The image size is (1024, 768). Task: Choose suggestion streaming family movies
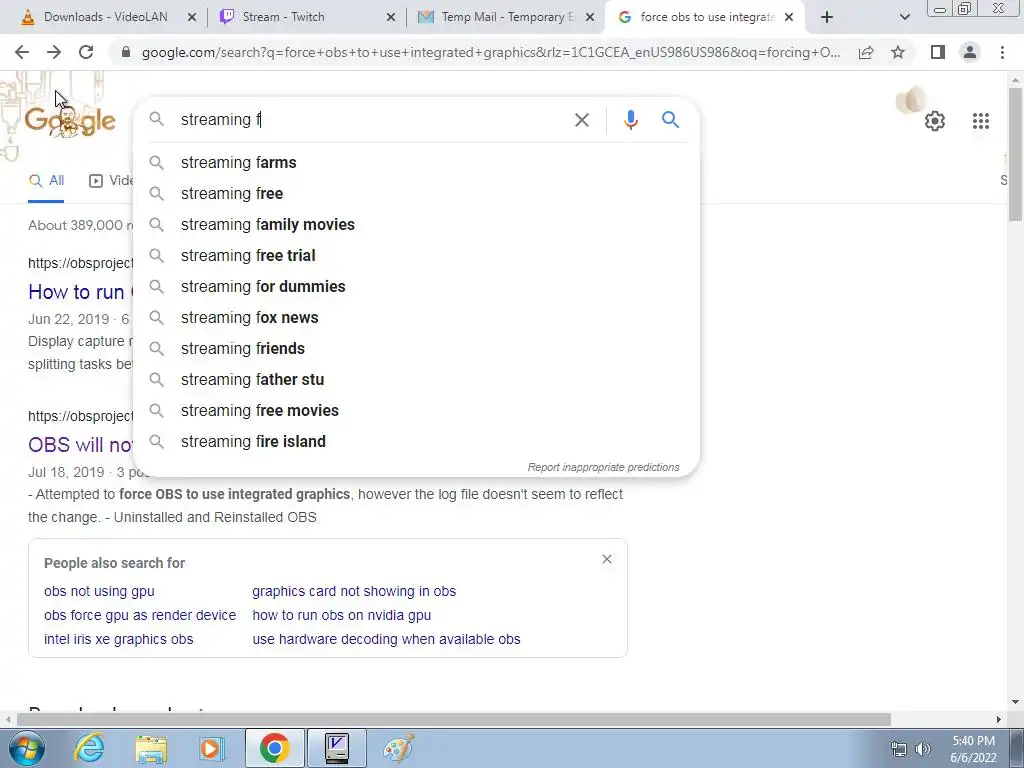click(x=417, y=225)
